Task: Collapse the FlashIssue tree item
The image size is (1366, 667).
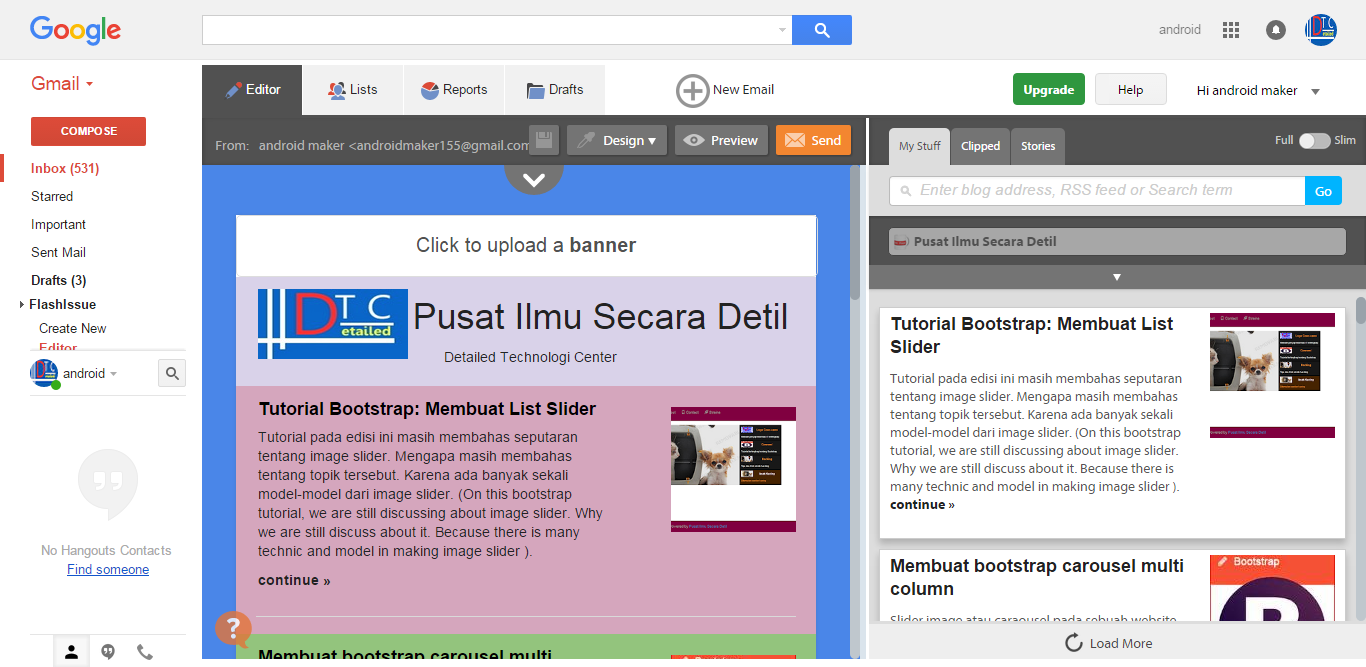Action: [x=22, y=305]
